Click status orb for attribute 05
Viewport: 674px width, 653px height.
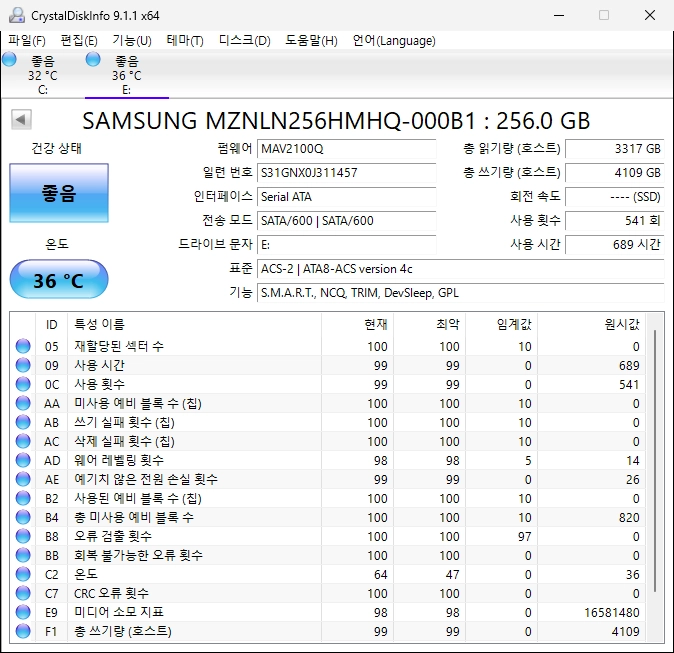pos(23,346)
